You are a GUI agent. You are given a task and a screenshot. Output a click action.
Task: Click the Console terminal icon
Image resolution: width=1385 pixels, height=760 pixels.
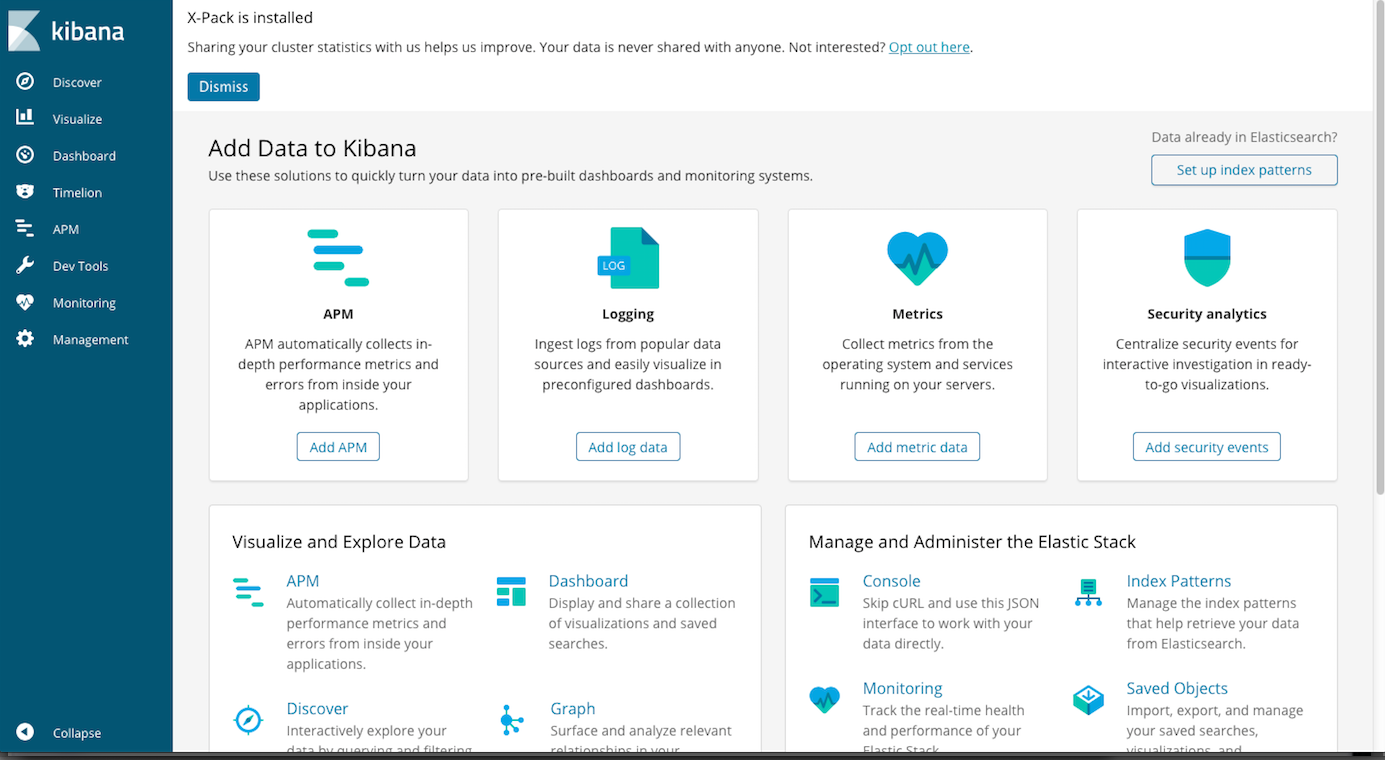[825, 592]
